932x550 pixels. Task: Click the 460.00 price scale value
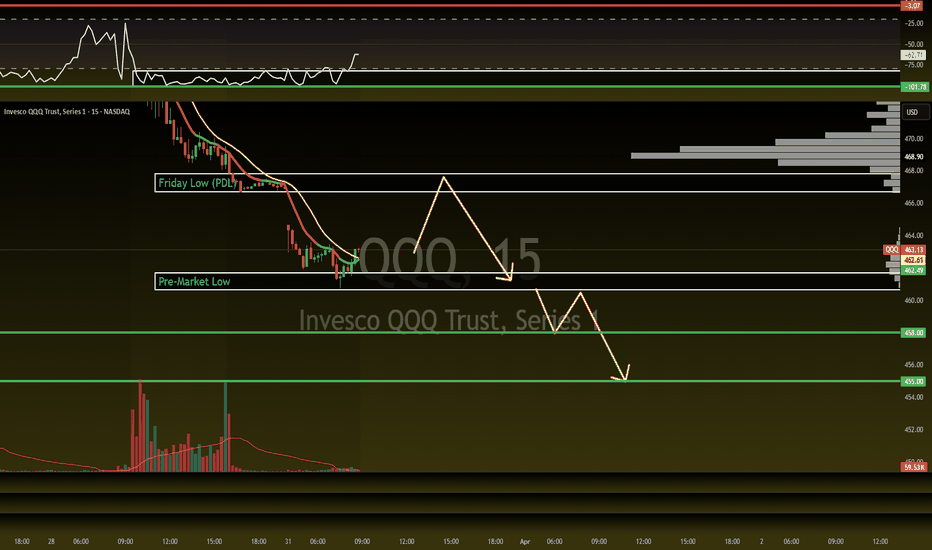[914, 300]
